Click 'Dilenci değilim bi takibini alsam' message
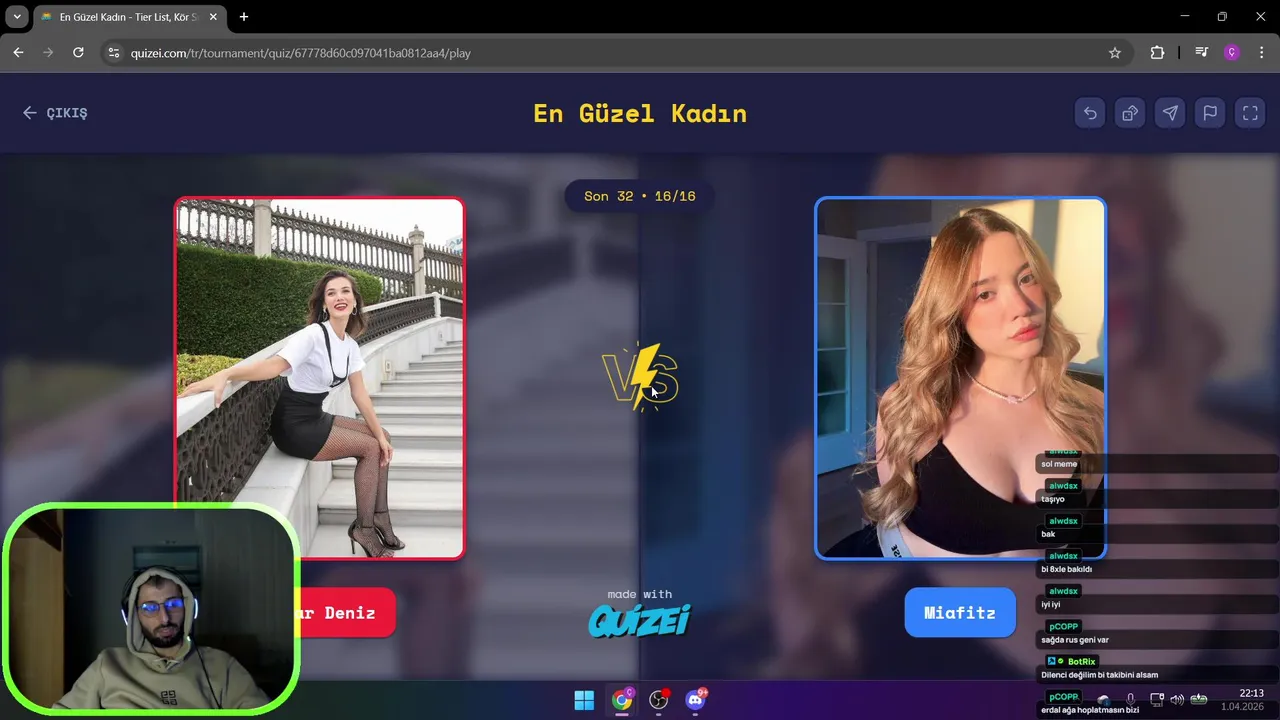The width and height of the screenshot is (1280, 720). 1100,675
